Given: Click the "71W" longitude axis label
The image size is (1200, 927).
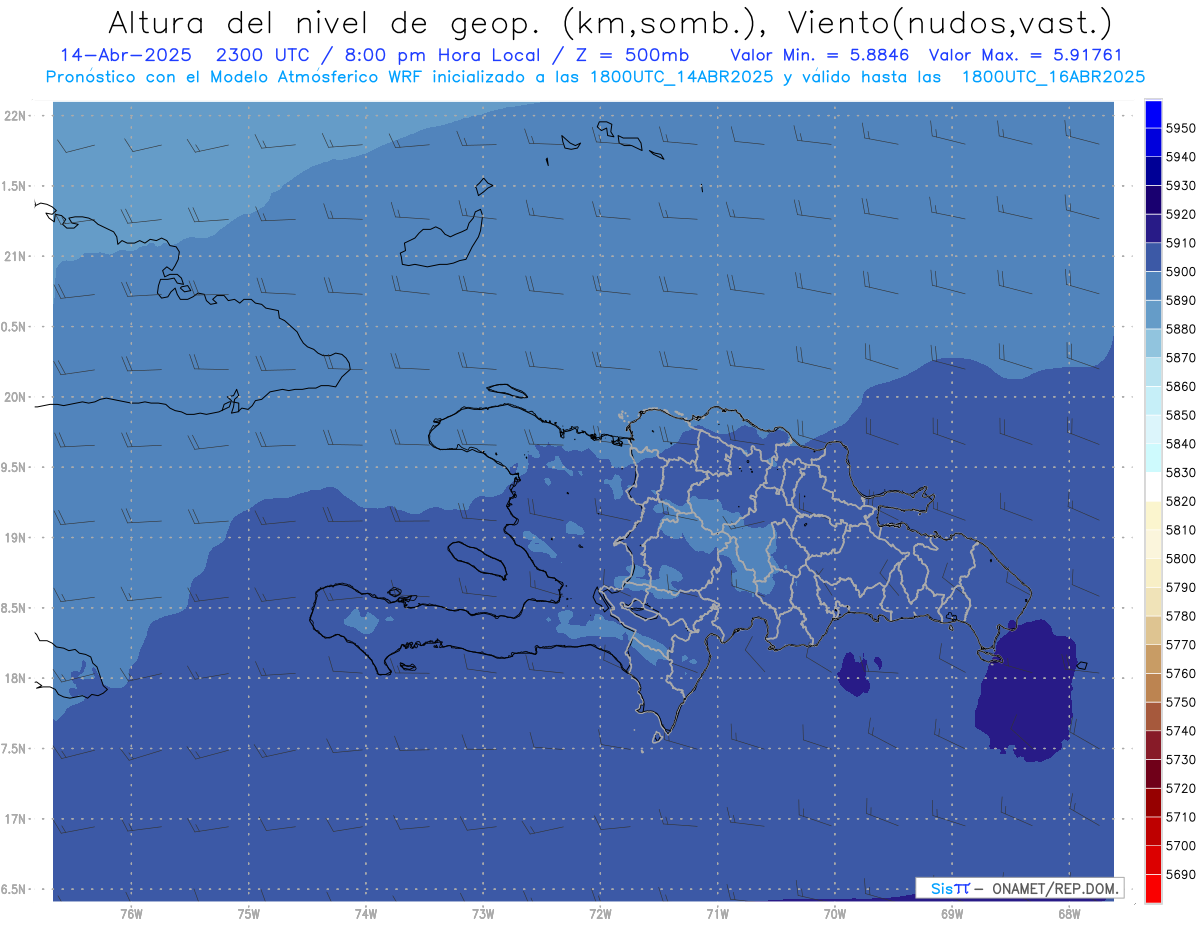Looking at the screenshot, I should pyautogui.click(x=717, y=913).
